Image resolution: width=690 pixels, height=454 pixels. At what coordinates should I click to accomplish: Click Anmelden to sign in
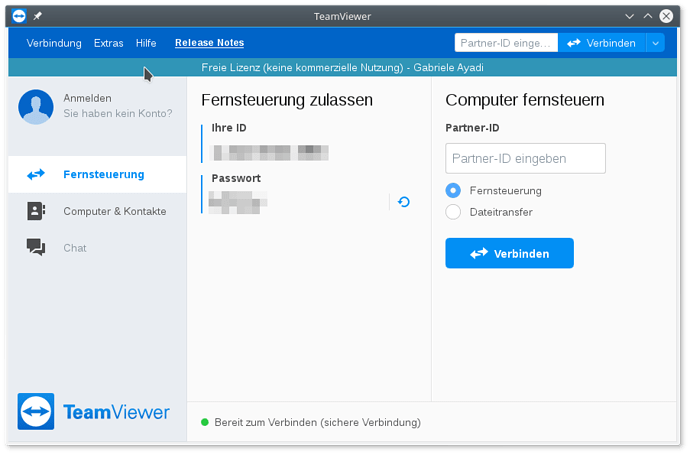pyautogui.click(x=87, y=98)
